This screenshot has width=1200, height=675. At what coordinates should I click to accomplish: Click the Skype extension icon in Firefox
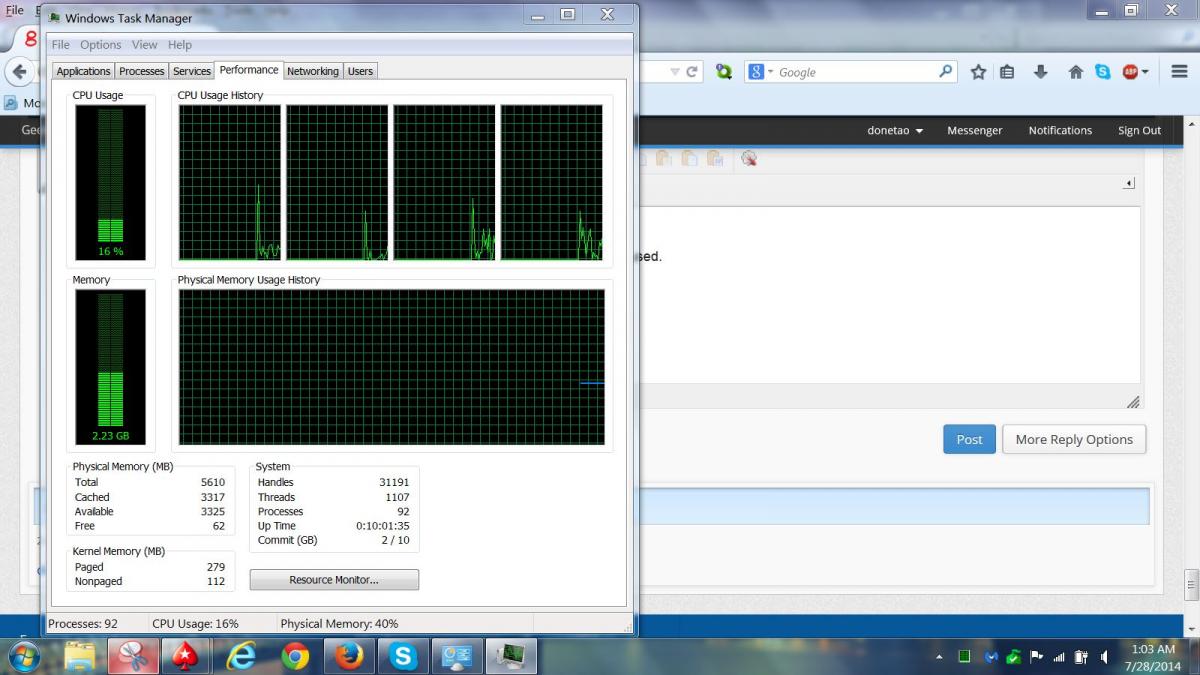pyautogui.click(x=1102, y=72)
